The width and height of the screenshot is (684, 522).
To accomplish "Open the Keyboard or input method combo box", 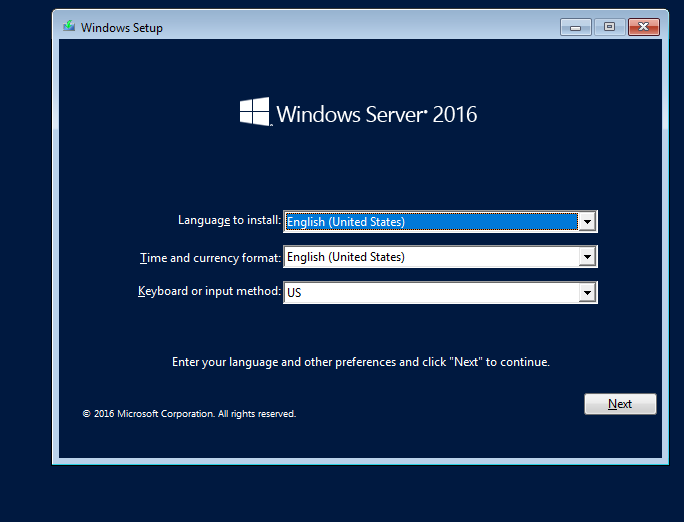I will click(440, 292).
